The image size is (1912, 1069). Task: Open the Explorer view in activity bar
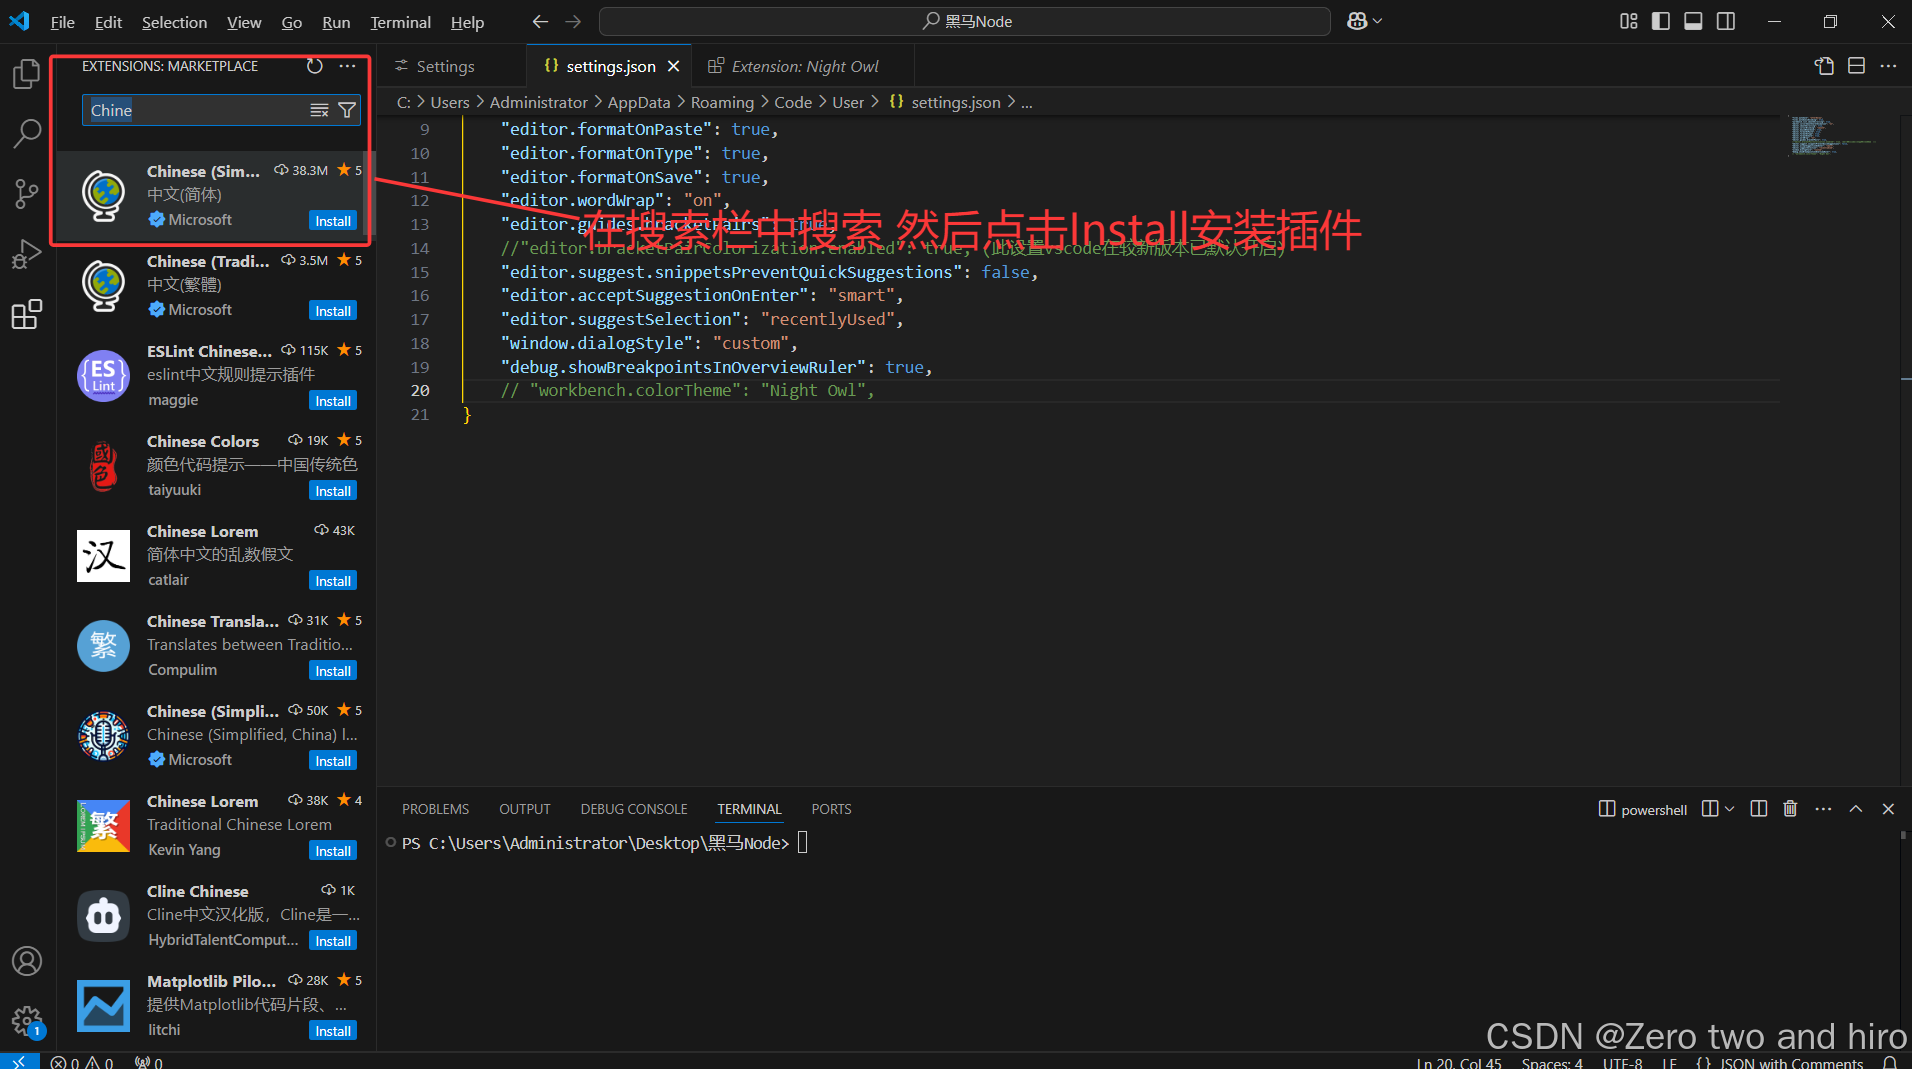[27, 74]
